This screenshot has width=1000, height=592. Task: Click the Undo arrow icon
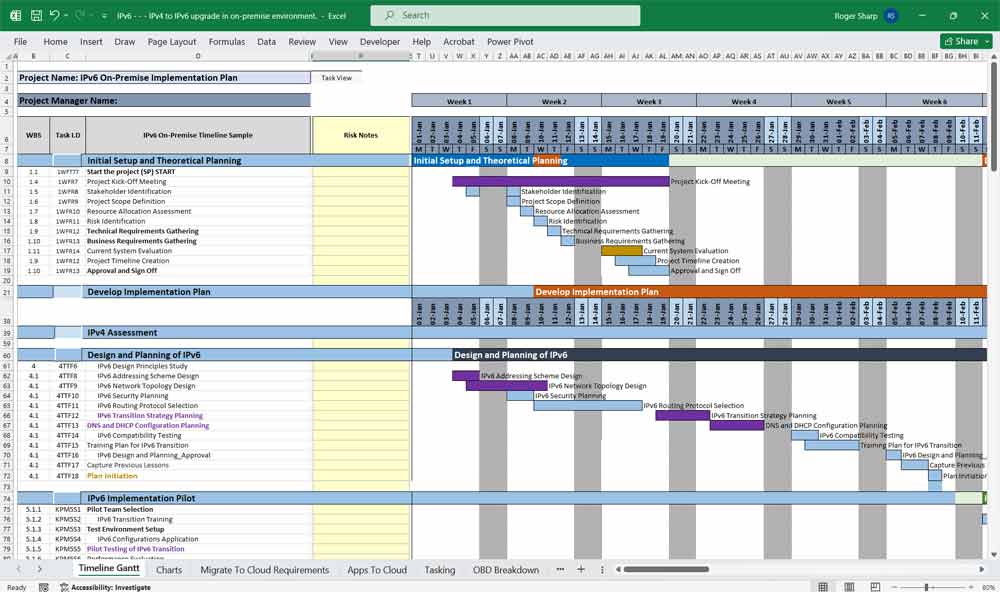click(x=54, y=16)
